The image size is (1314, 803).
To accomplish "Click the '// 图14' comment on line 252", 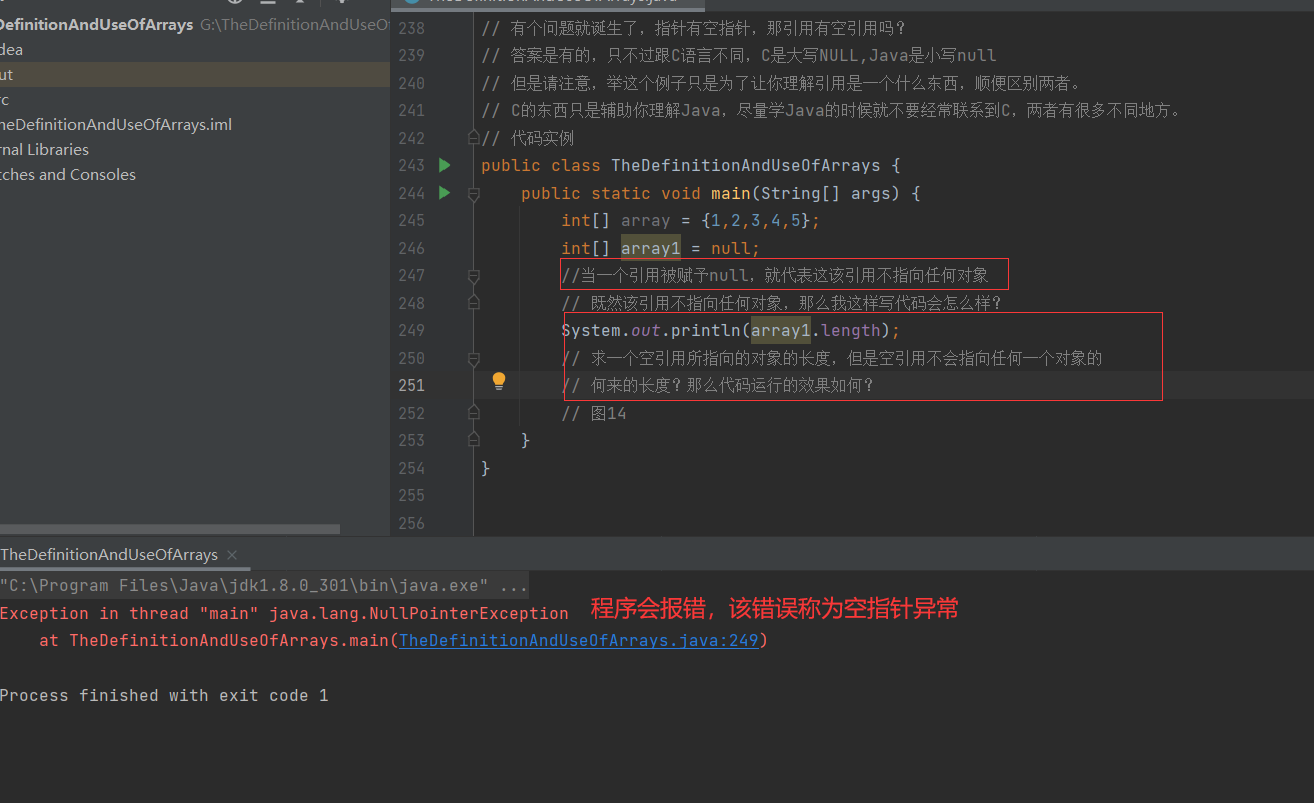I will point(594,413).
